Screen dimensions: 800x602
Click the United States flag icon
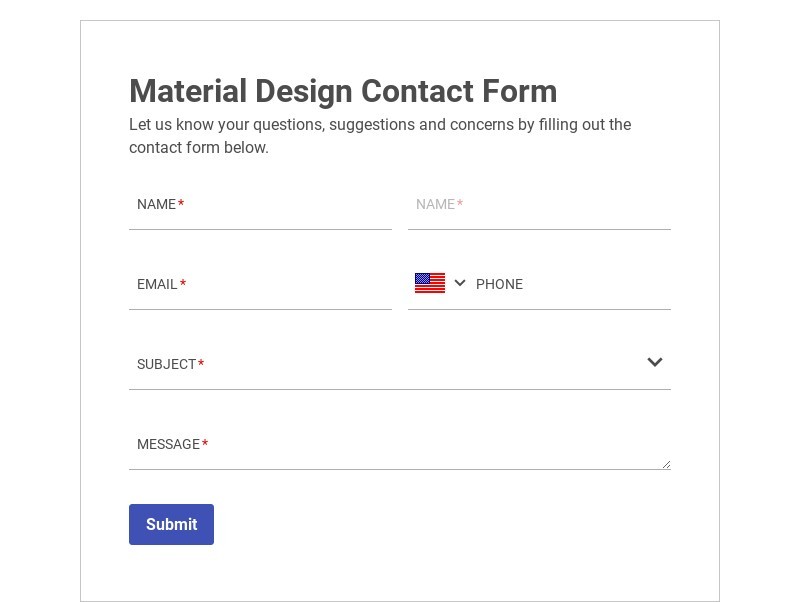point(430,283)
